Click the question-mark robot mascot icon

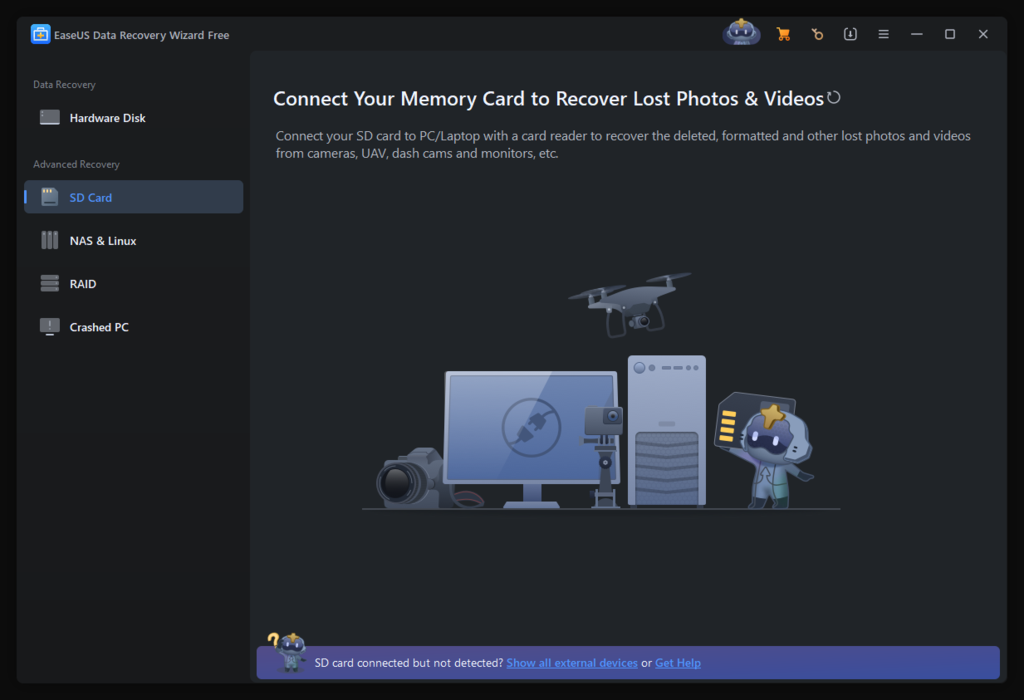[287, 651]
